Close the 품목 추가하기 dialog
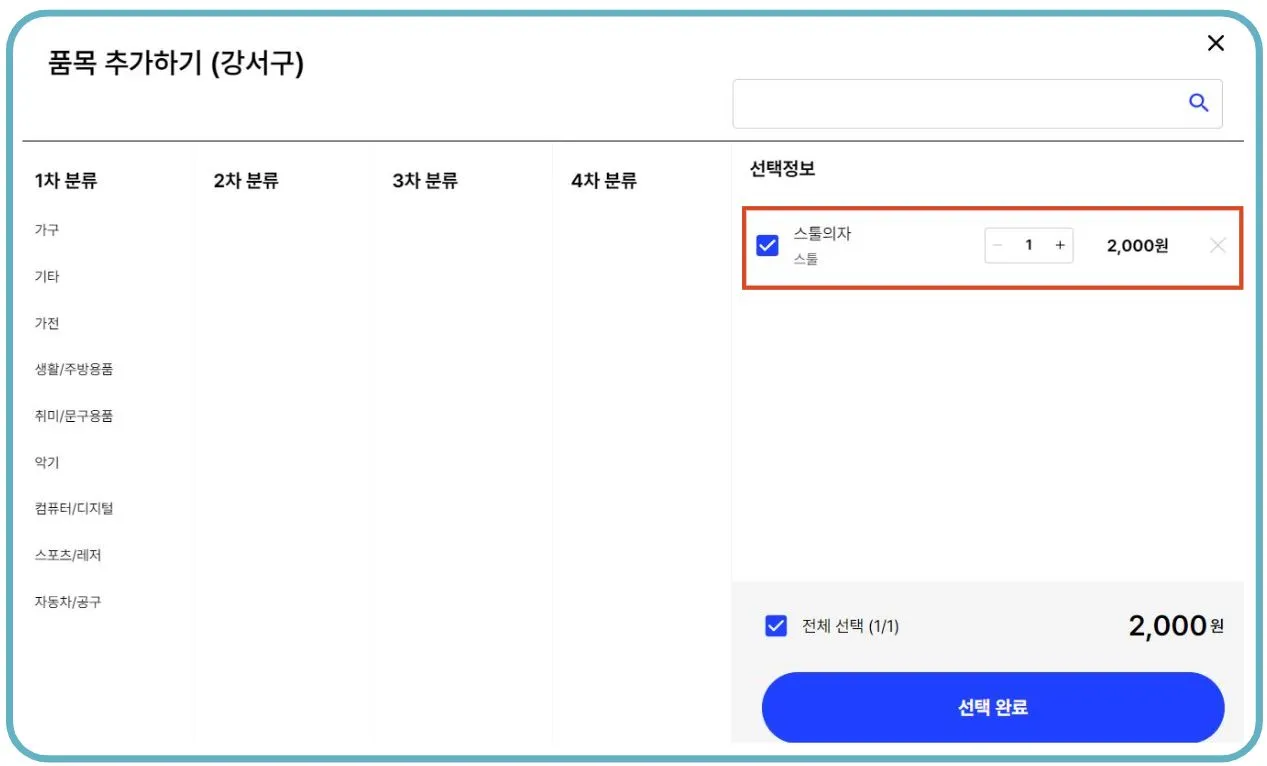This screenshot has height=766, width=1267. pos(1216,43)
